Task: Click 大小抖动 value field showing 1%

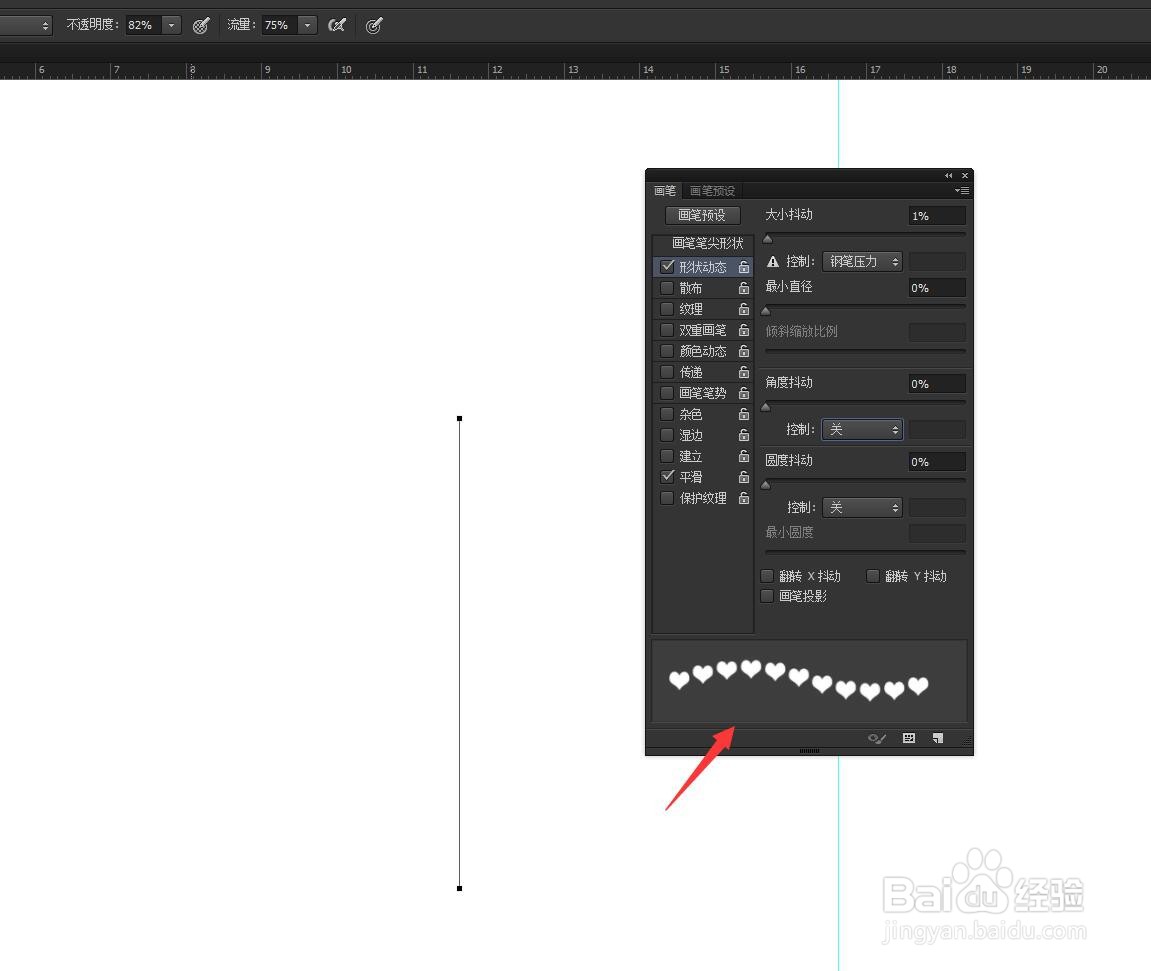Action: click(x=937, y=215)
